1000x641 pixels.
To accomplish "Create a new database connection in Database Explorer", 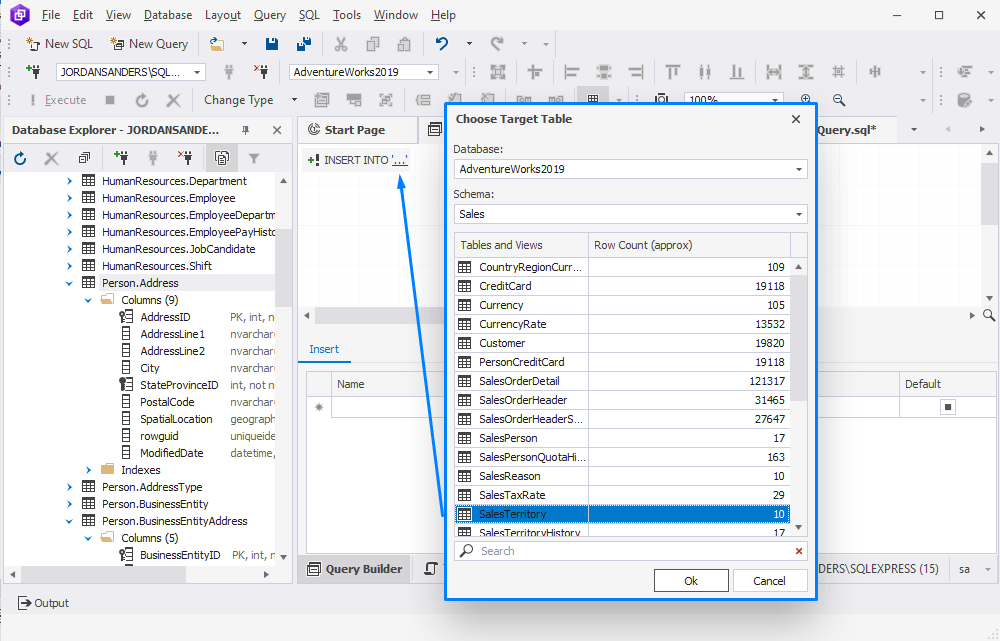I will pyautogui.click(x=123, y=157).
